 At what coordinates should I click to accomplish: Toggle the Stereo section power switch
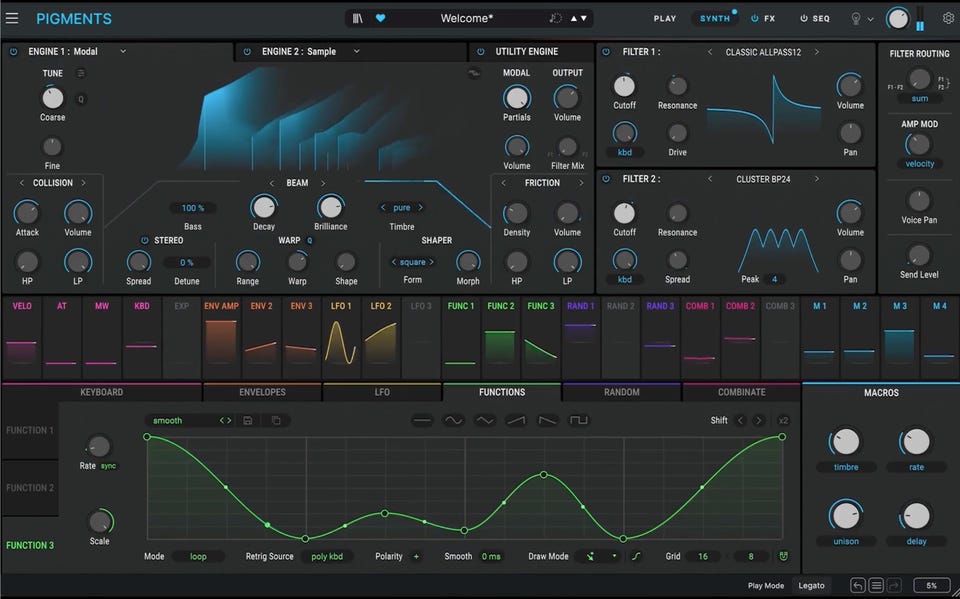[145, 240]
